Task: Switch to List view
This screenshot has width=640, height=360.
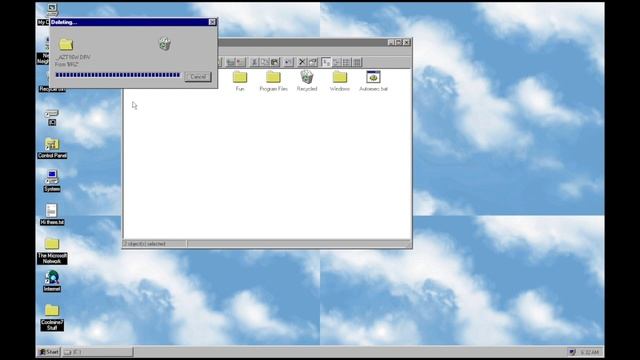Action: tap(347, 62)
